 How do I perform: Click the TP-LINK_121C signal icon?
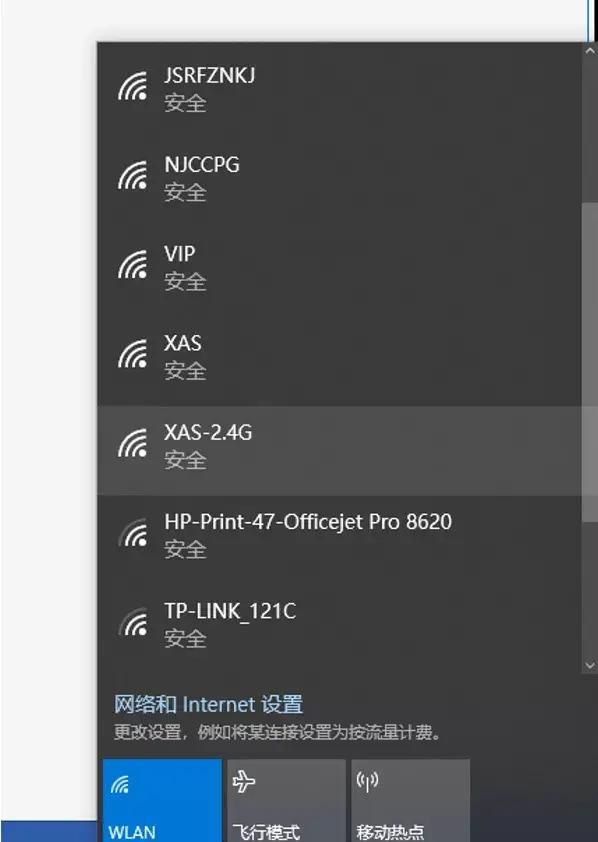pyautogui.click(x=133, y=621)
